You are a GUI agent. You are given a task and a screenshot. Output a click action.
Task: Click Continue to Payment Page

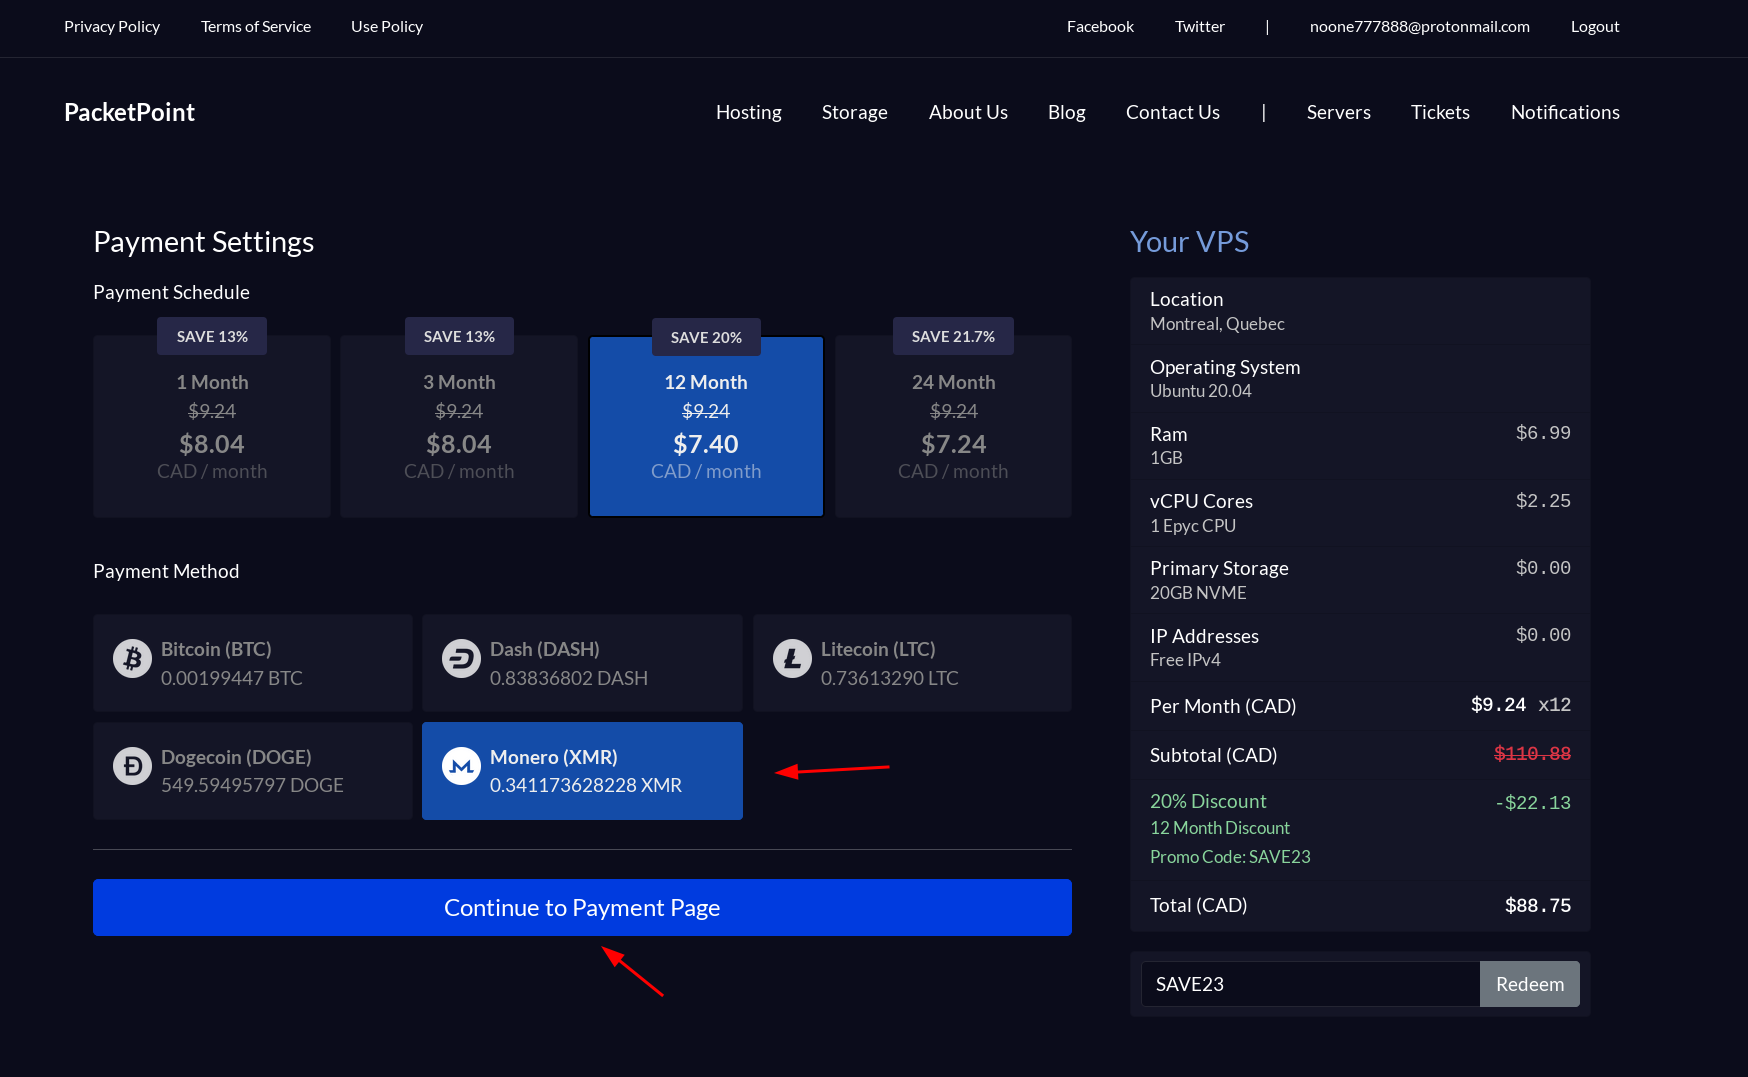pyautogui.click(x=582, y=907)
